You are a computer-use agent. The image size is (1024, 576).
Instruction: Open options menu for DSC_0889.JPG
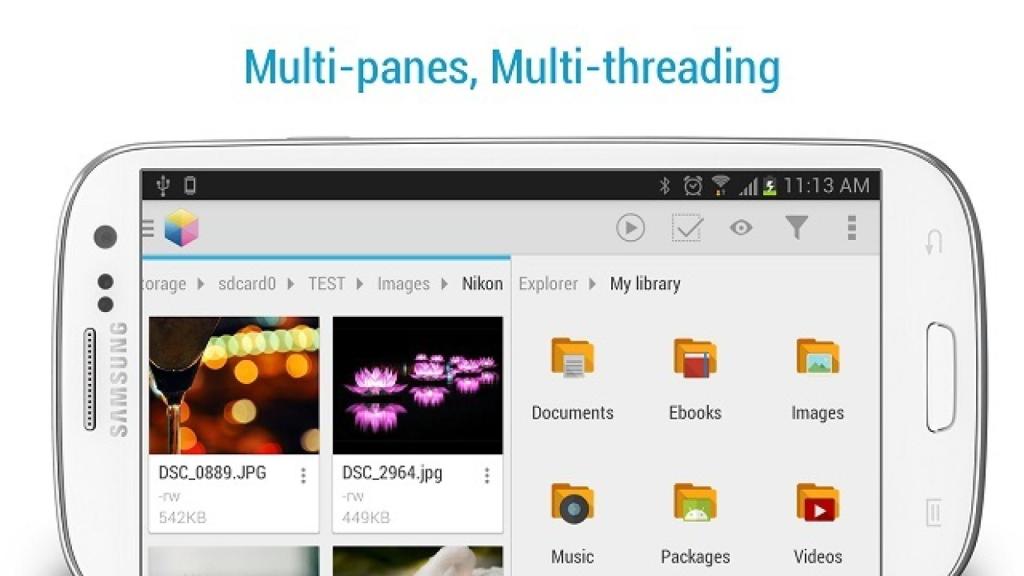(x=303, y=475)
